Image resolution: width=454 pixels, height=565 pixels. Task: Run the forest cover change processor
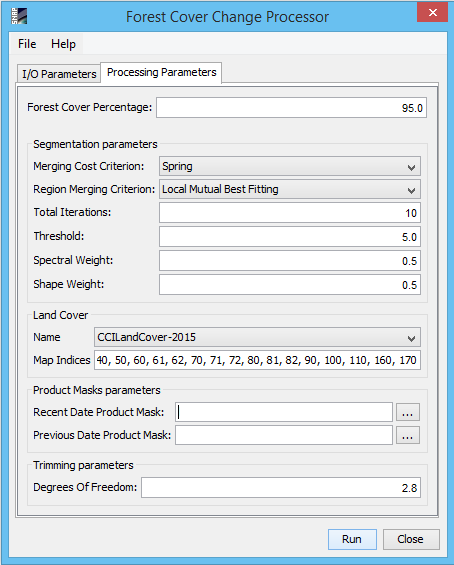point(352,539)
